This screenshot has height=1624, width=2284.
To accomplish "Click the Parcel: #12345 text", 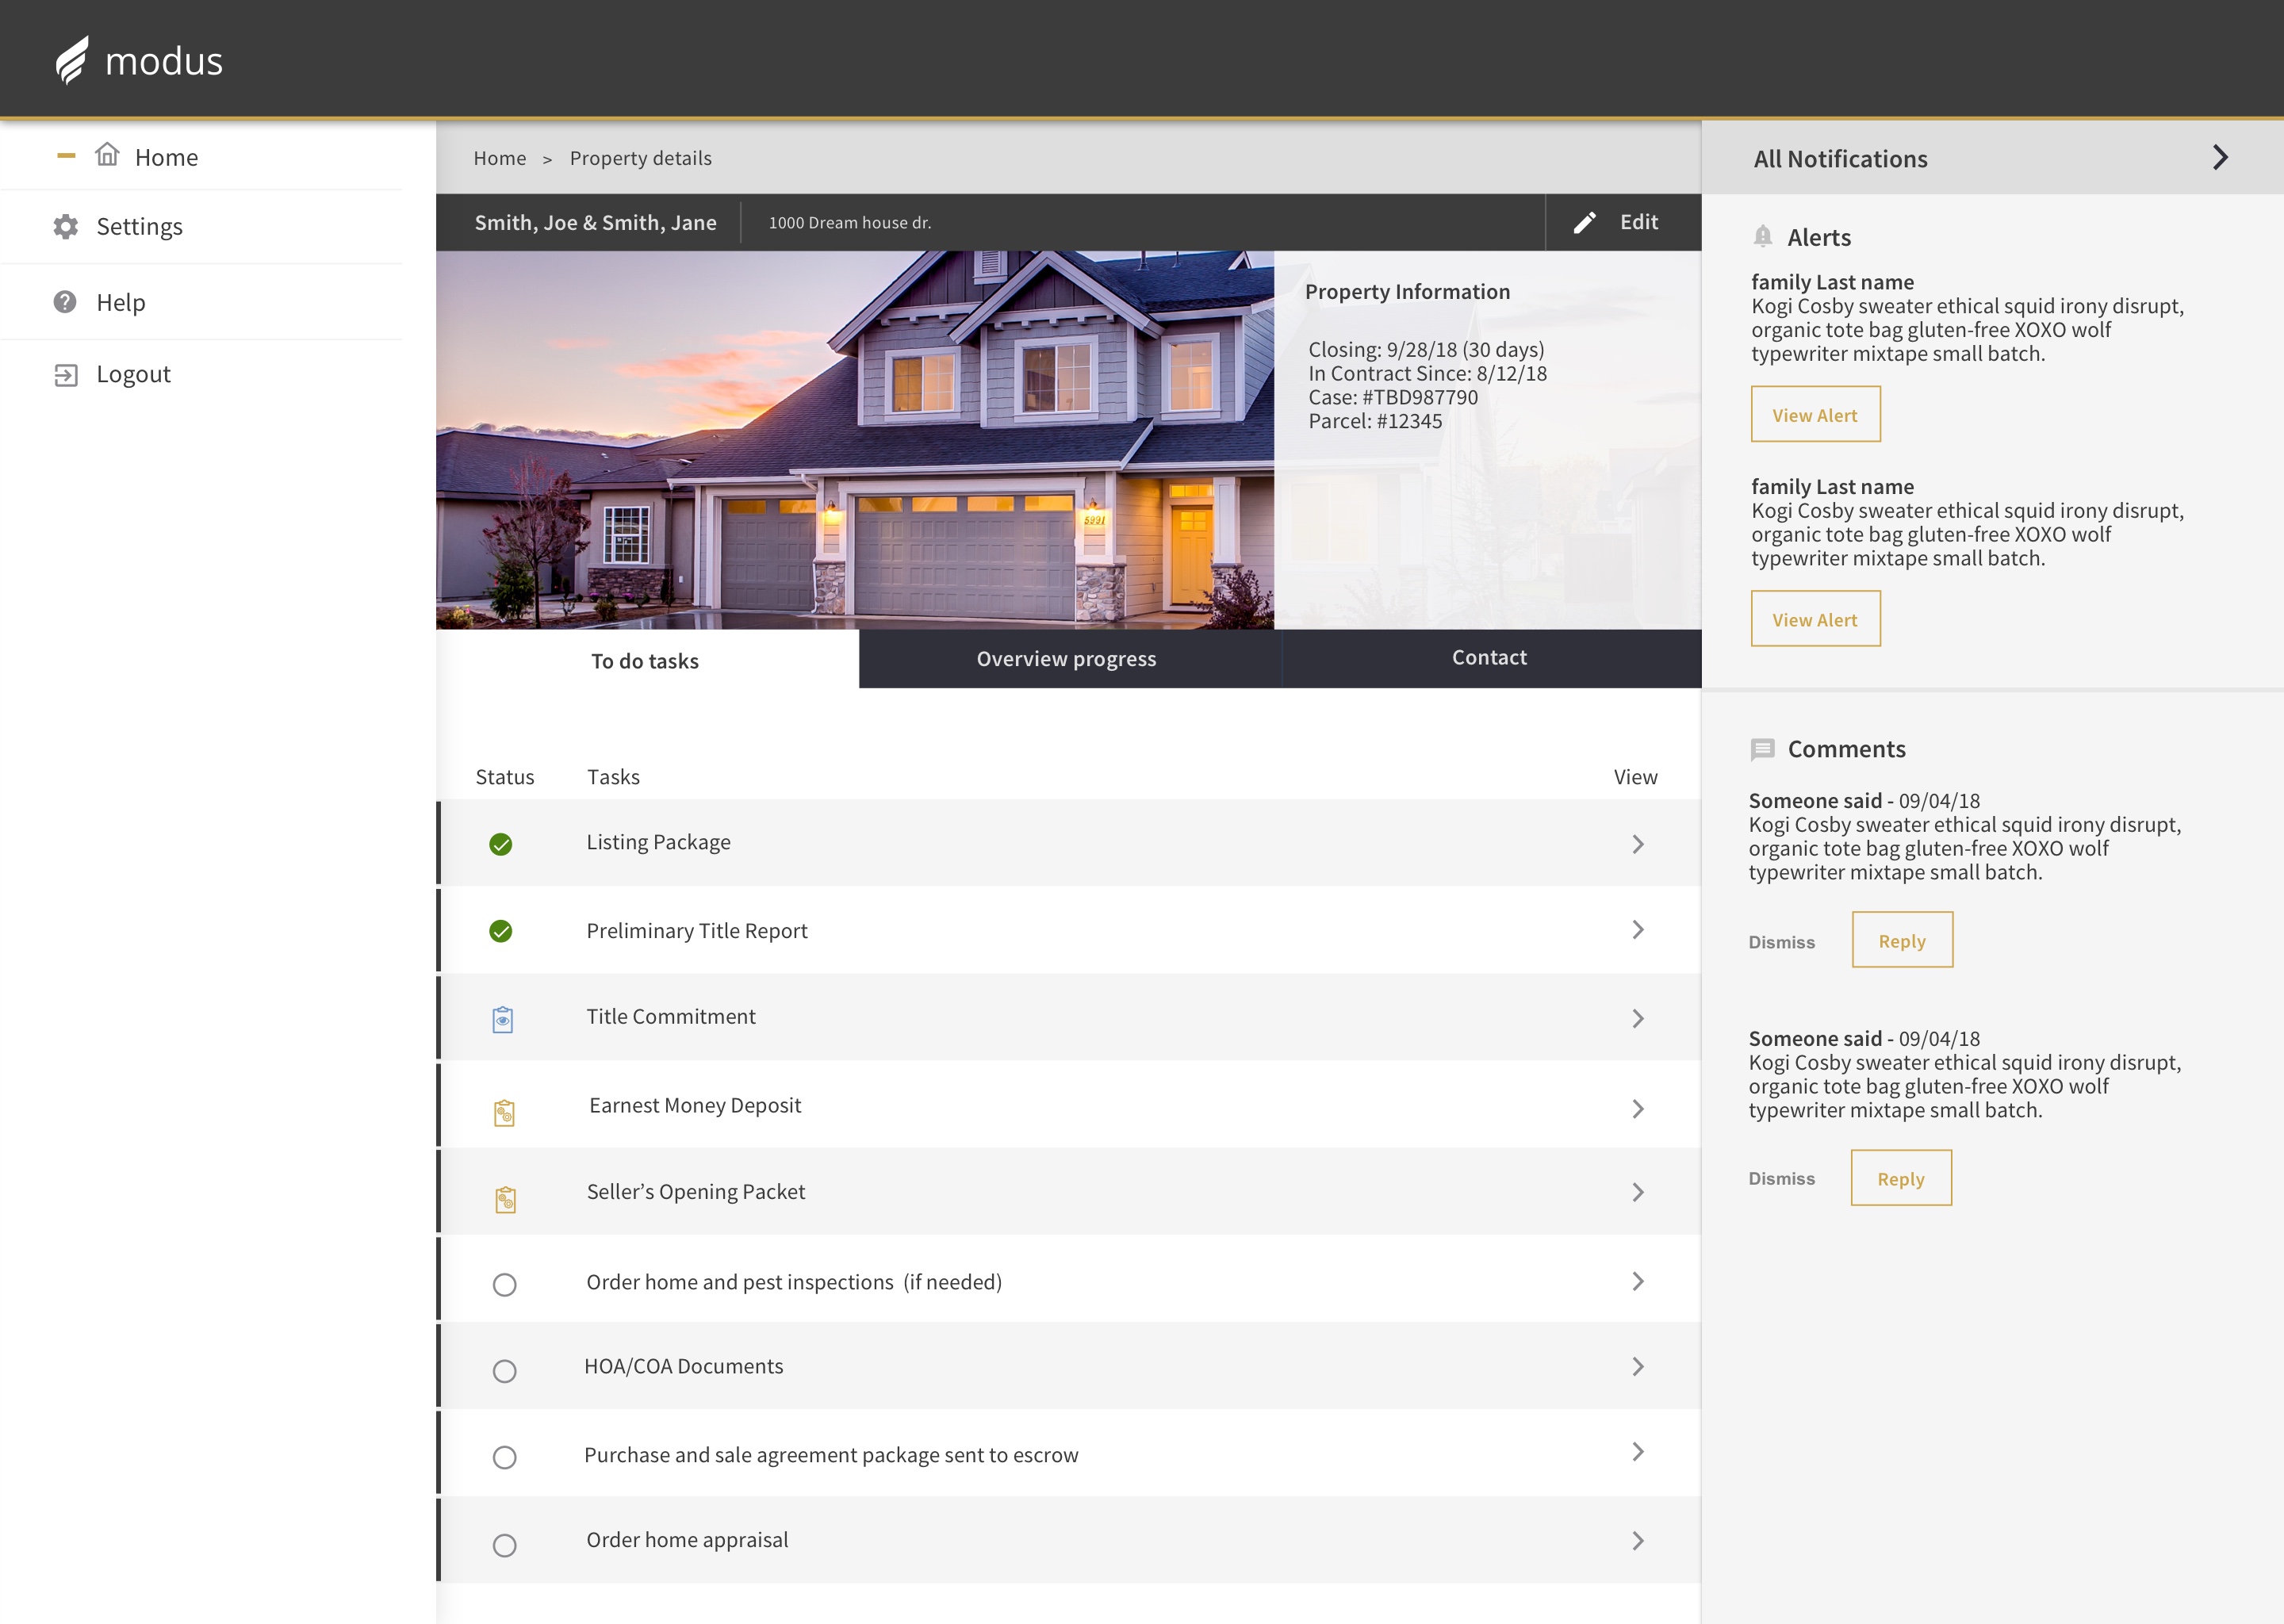I will click(1375, 421).
